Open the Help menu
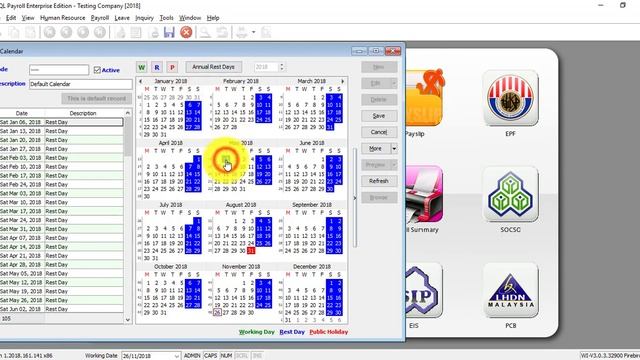The width and height of the screenshot is (640, 360). tap(213, 18)
